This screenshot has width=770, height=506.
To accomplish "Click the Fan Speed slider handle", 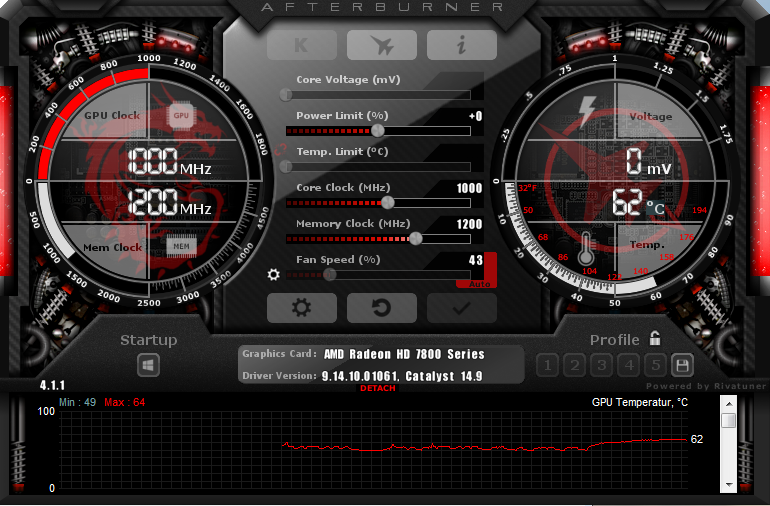I will (330, 275).
